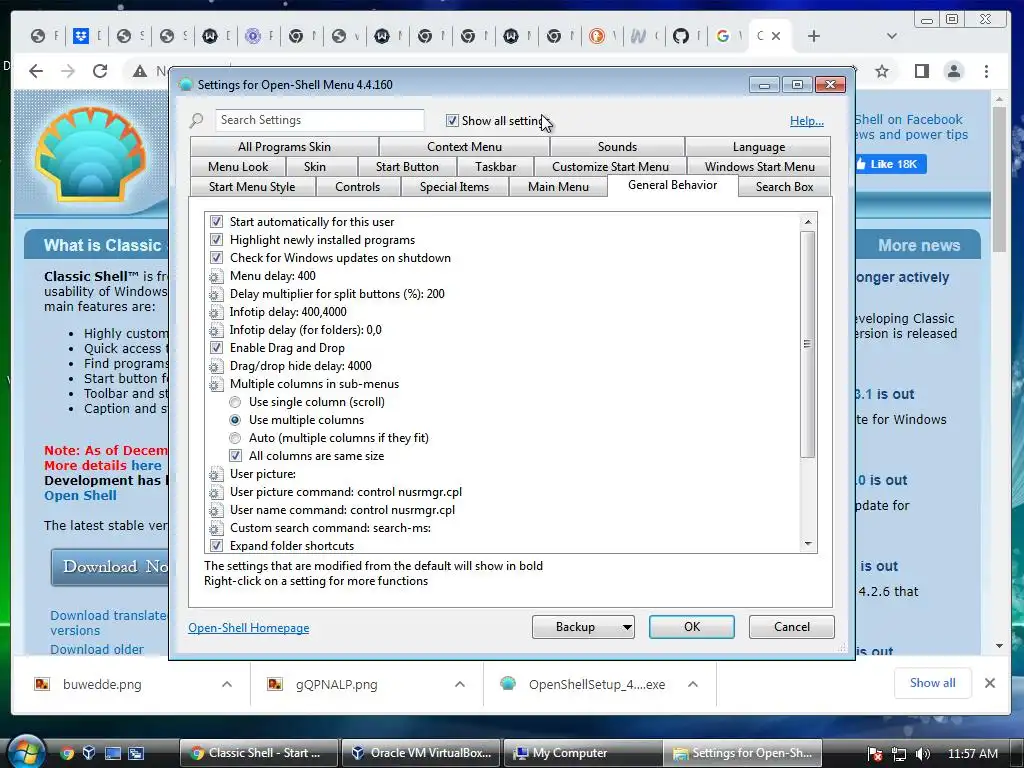Screen dimensions: 1024x768
Task: Select Auto (multiple columns if they fit)
Action: pyautogui.click(x=235, y=438)
